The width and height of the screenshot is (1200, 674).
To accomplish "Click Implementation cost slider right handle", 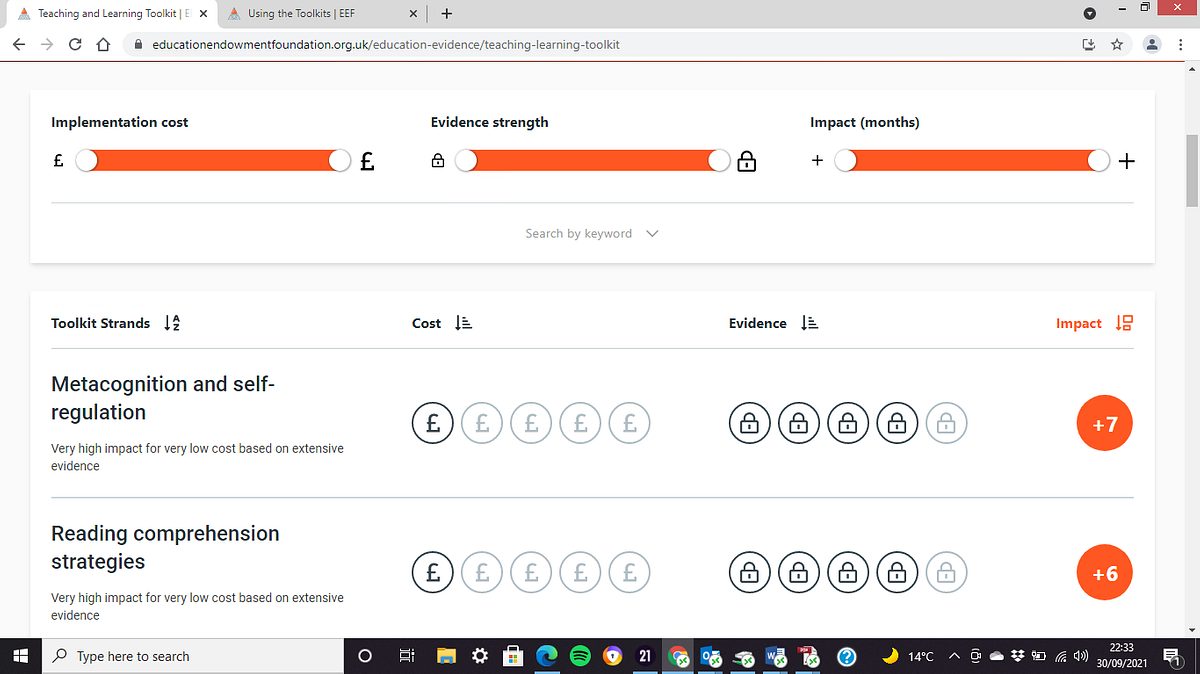I will click(340, 161).
